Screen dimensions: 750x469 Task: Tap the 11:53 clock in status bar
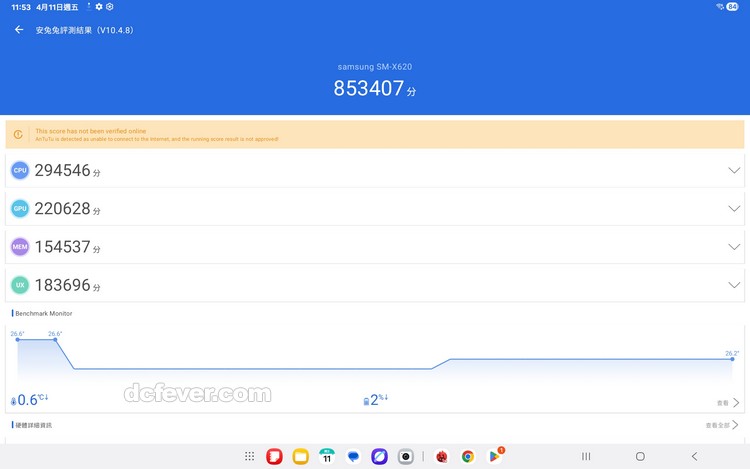click(21, 7)
